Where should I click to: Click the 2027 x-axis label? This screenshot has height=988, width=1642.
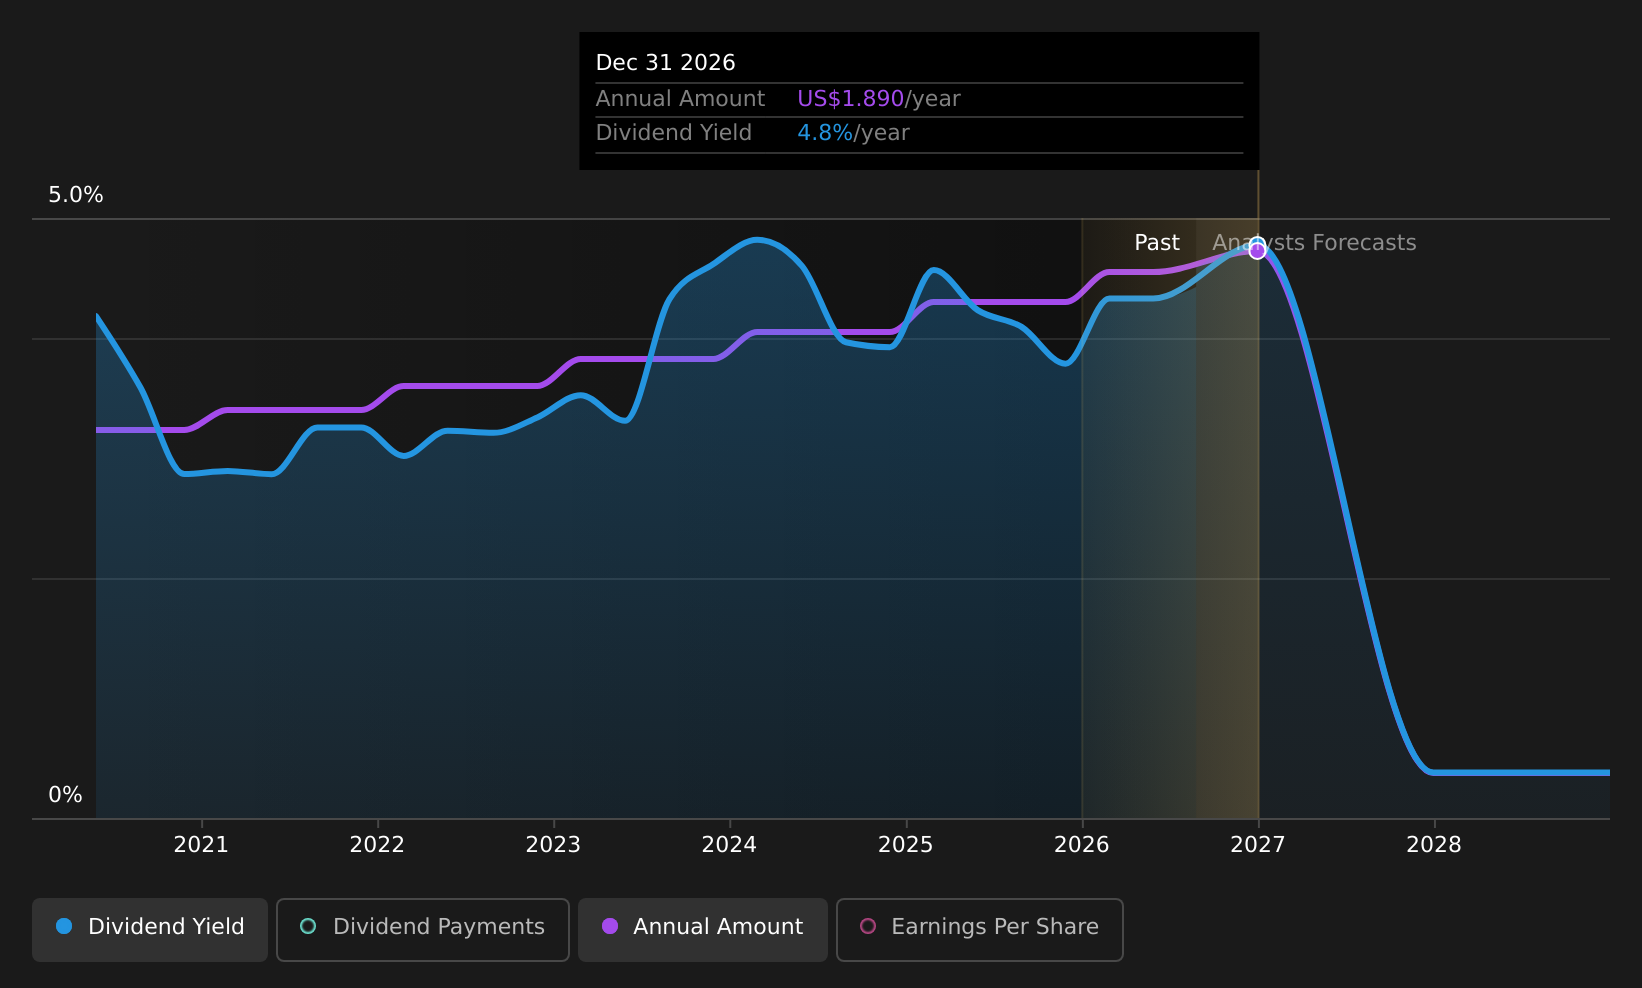[1258, 845]
